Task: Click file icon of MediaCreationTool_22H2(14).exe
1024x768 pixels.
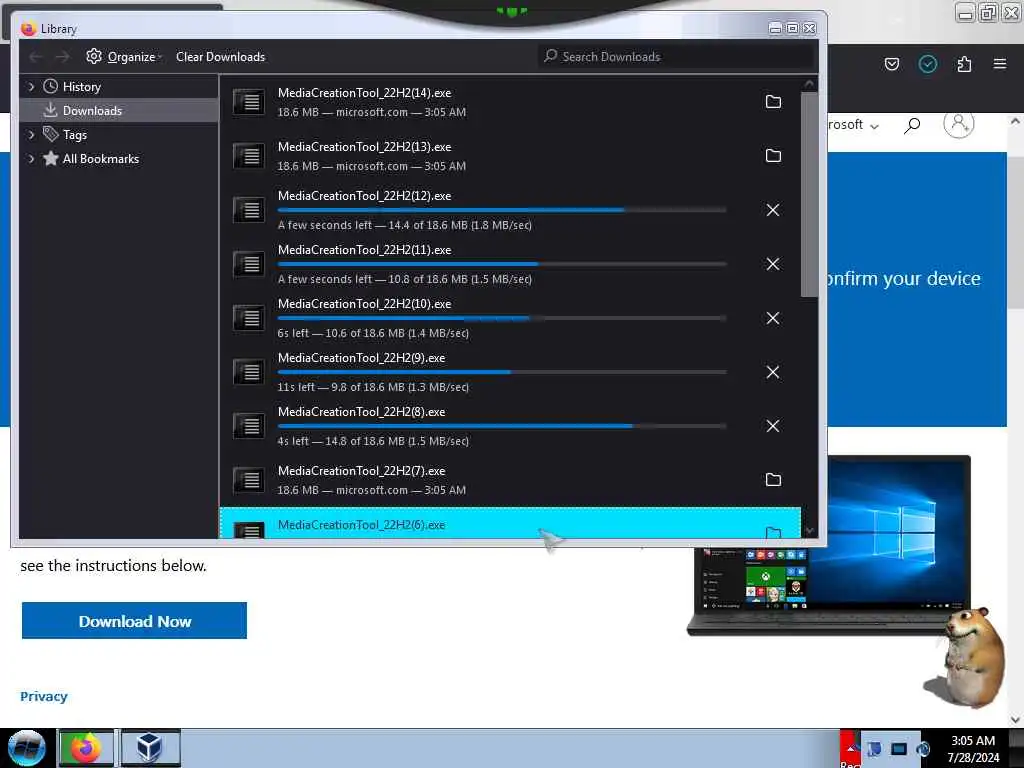Action: click(249, 102)
